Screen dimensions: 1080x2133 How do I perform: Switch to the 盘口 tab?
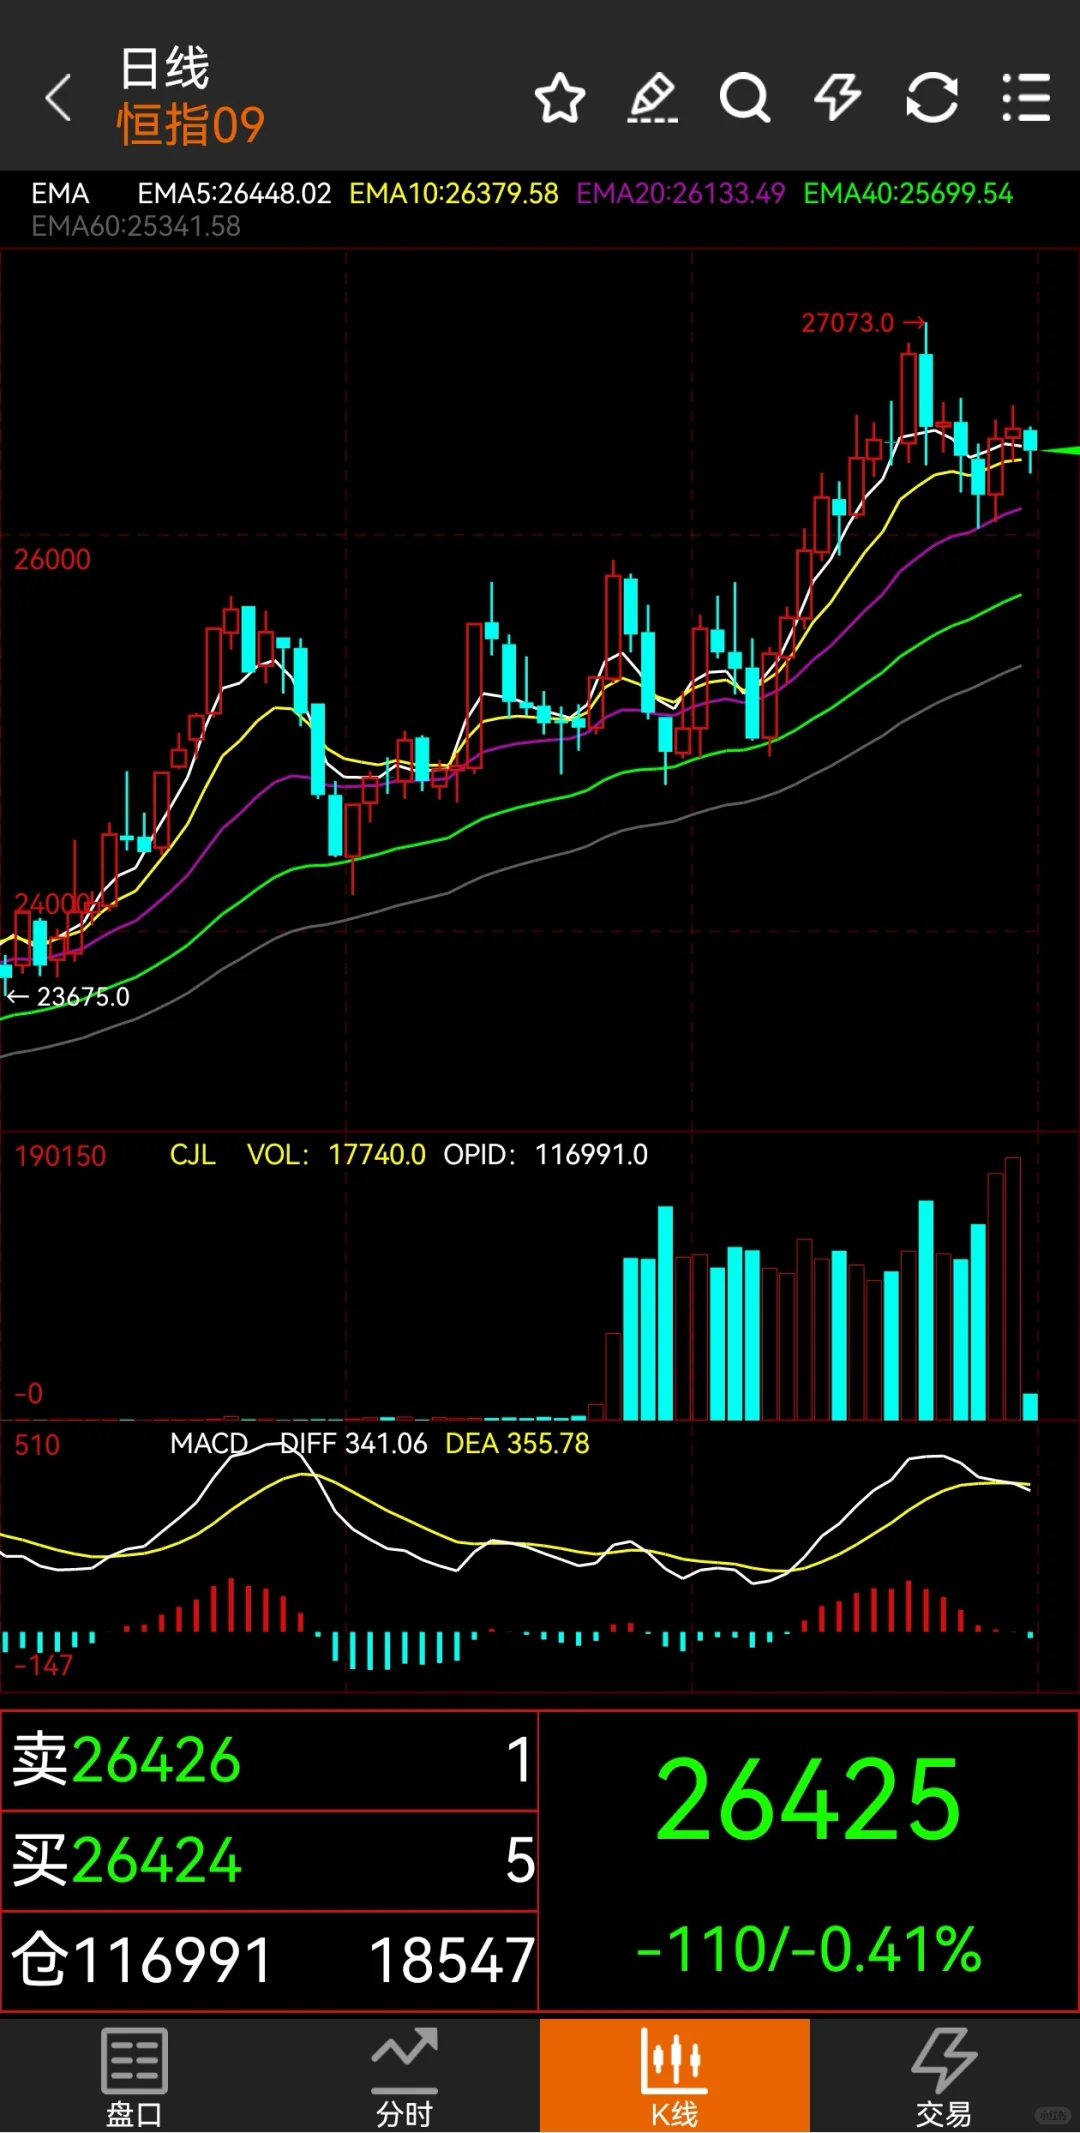134,2076
